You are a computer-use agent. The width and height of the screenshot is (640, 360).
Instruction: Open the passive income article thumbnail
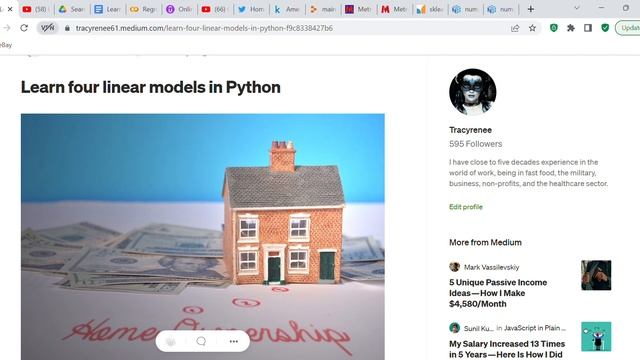[596, 276]
